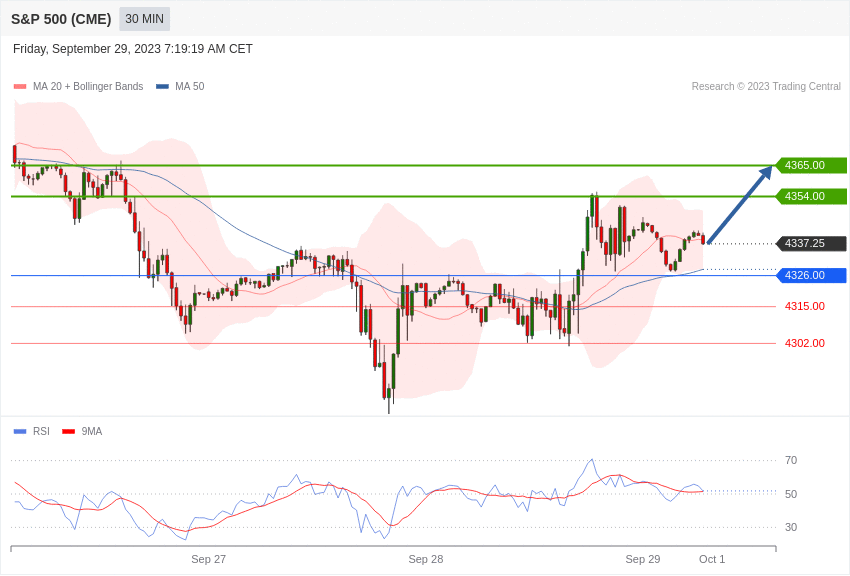The height and width of the screenshot is (576, 850).
Task: Click the Sep 28 date on the time axis
Action: [x=425, y=559]
